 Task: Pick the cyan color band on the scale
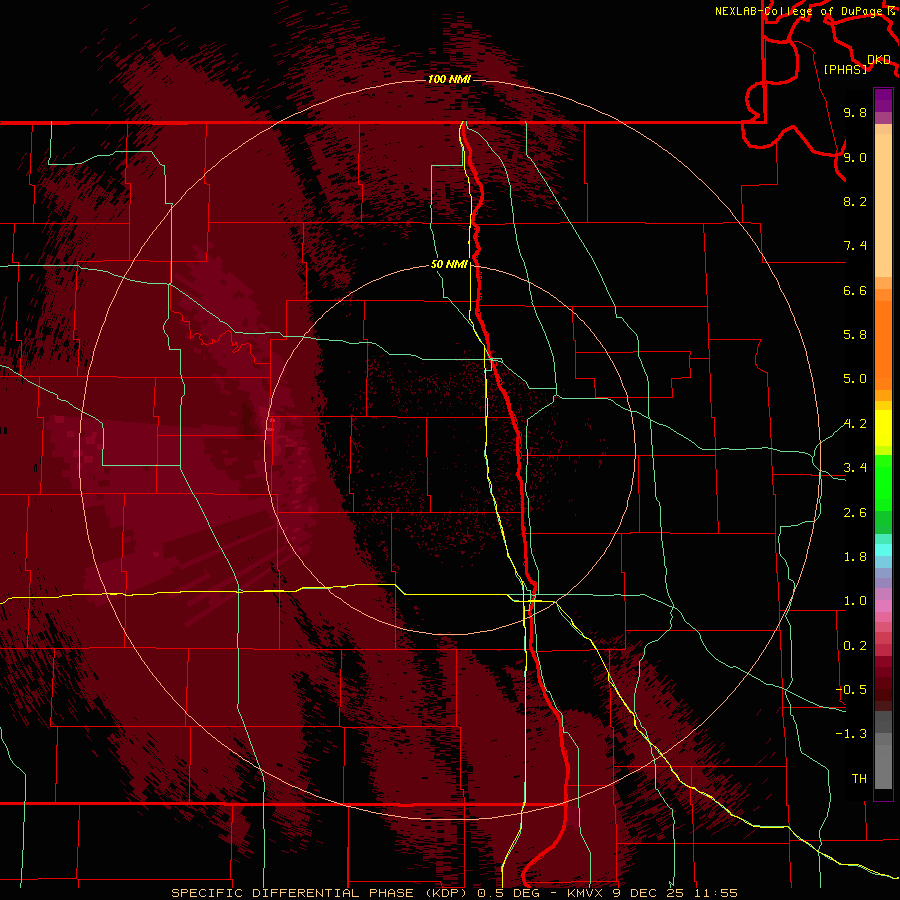tap(883, 549)
